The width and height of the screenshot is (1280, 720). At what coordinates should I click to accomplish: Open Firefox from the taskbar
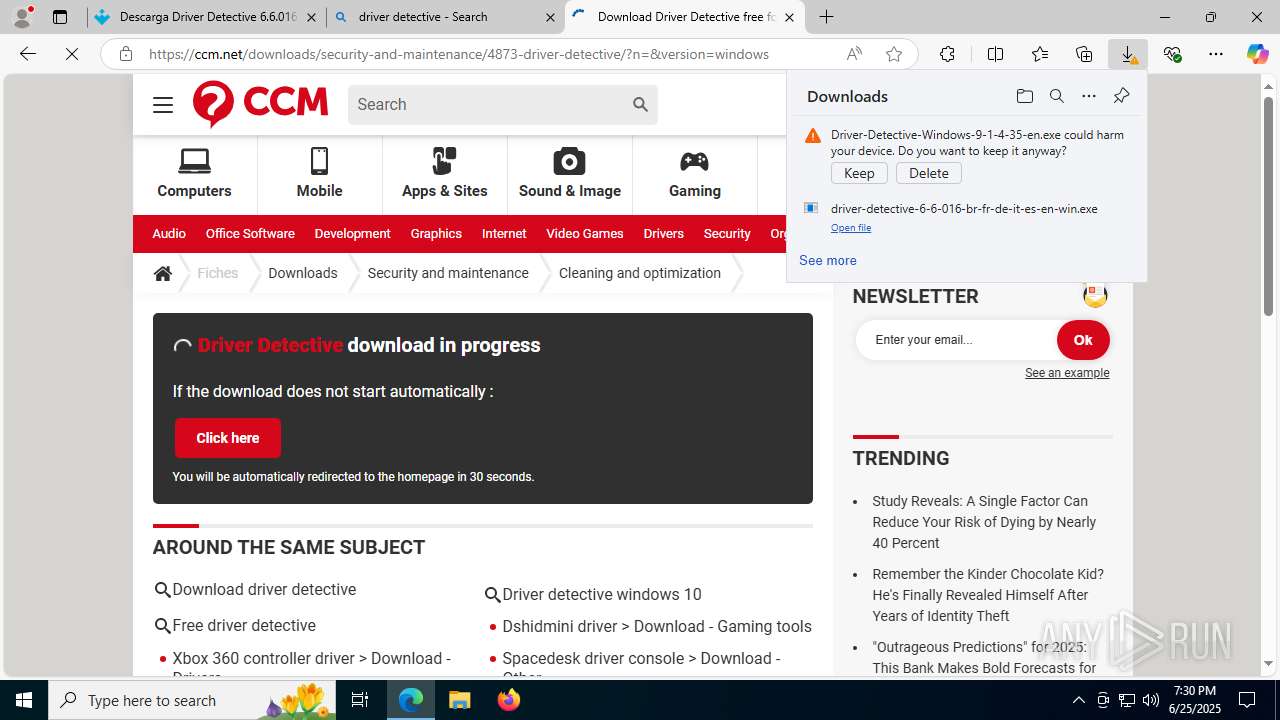tap(509, 700)
